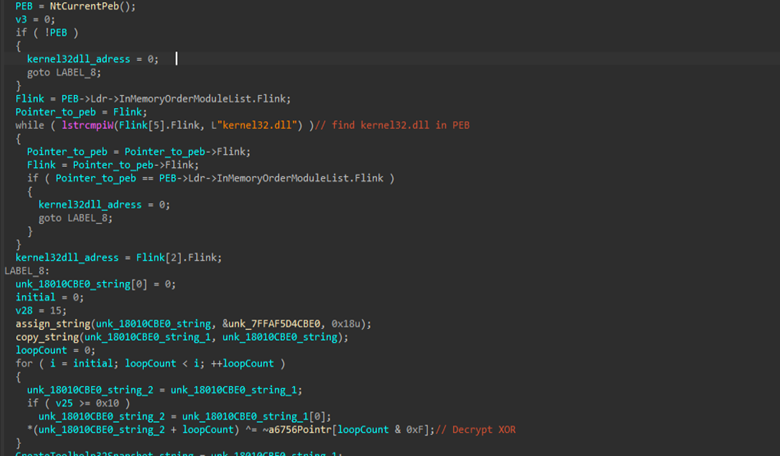Click the v28 variable assigned 15
The image size is (780, 456).
tap(24, 310)
